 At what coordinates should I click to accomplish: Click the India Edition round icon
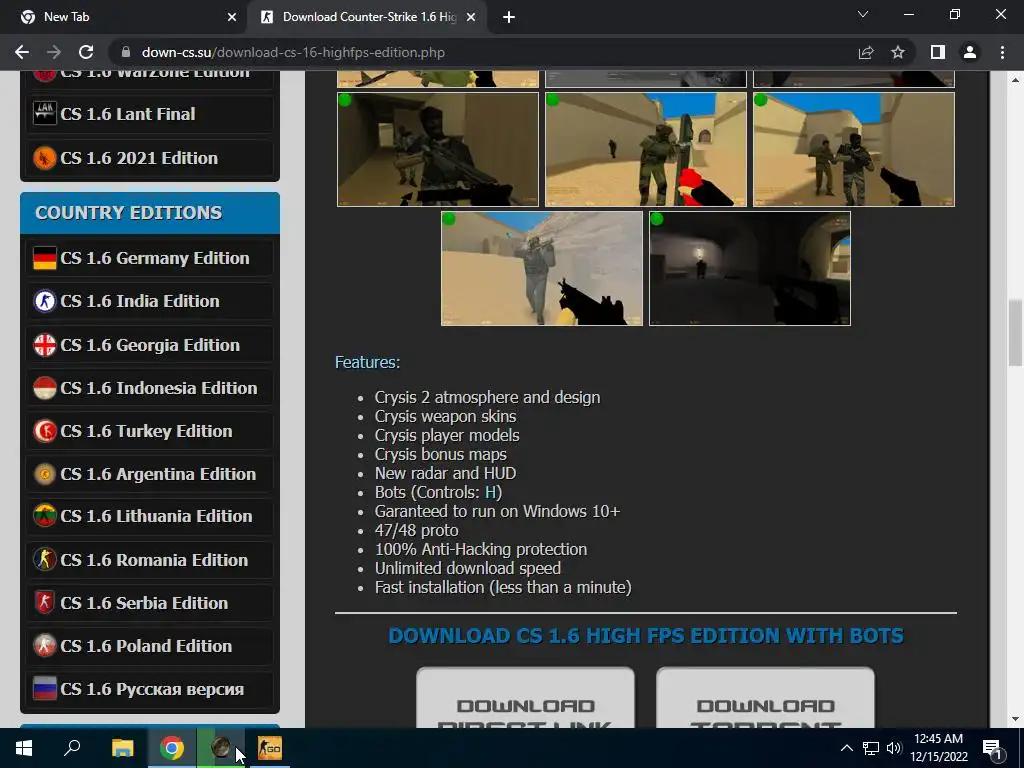tap(44, 301)
